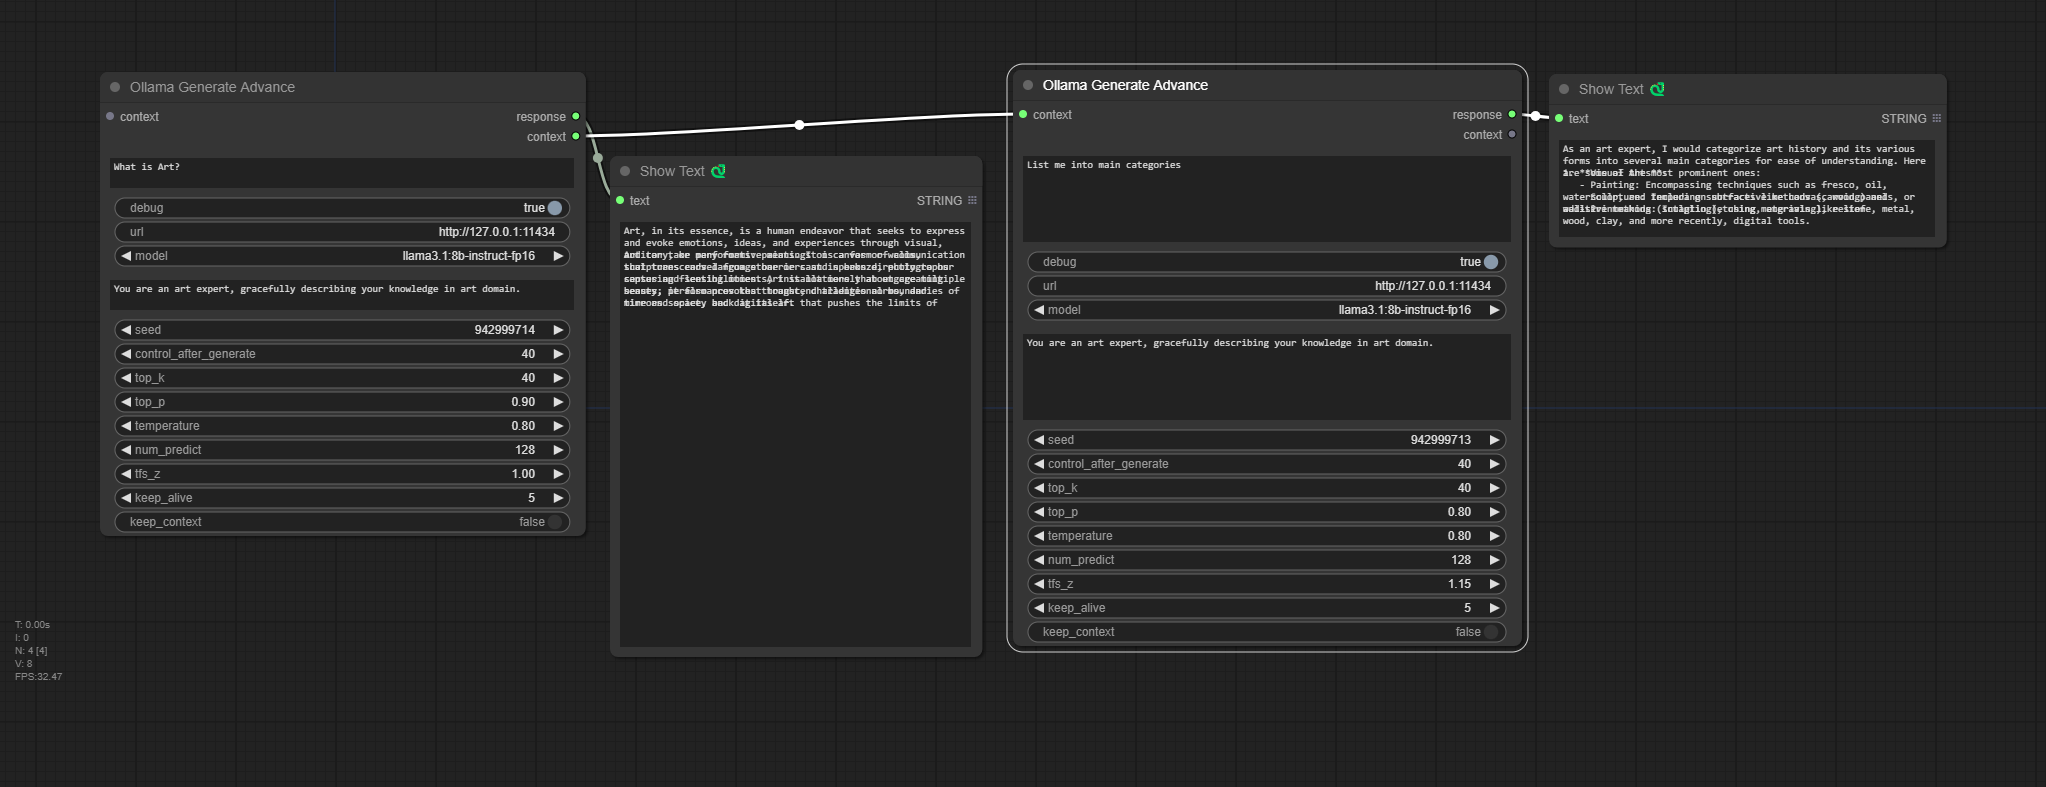Screen dimensions: 2046x787
Task: Increase top_p 0.90 using its right arrow
Action: [x=558, y=402]
